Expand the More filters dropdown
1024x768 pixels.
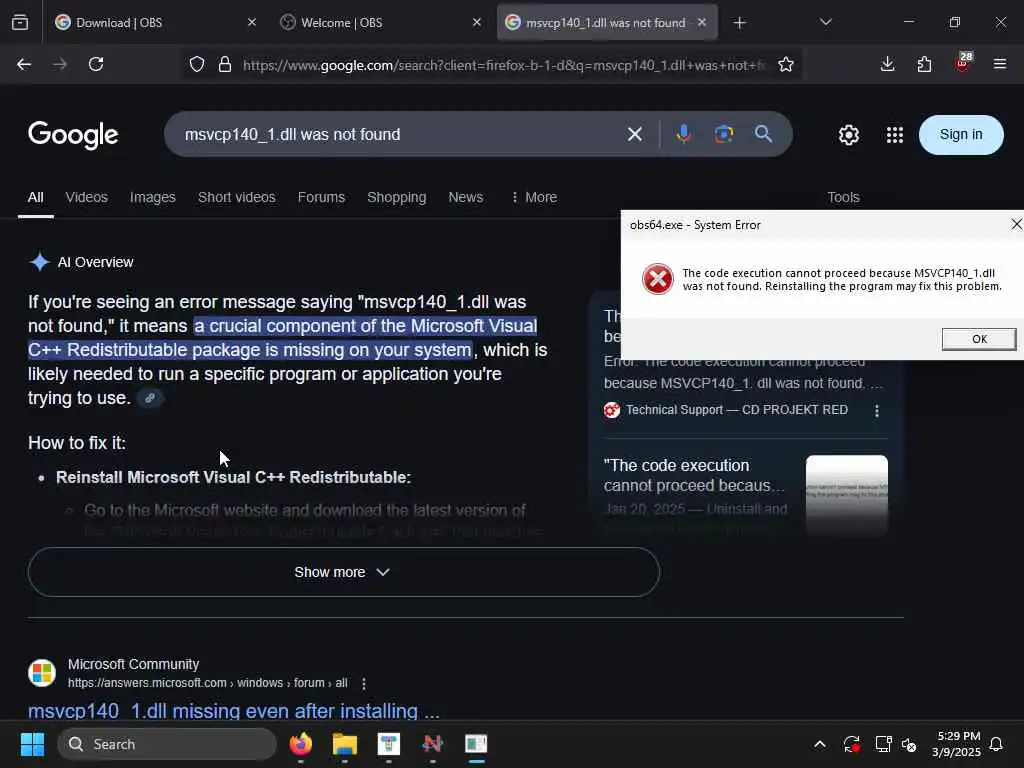(x=534, y=197)
